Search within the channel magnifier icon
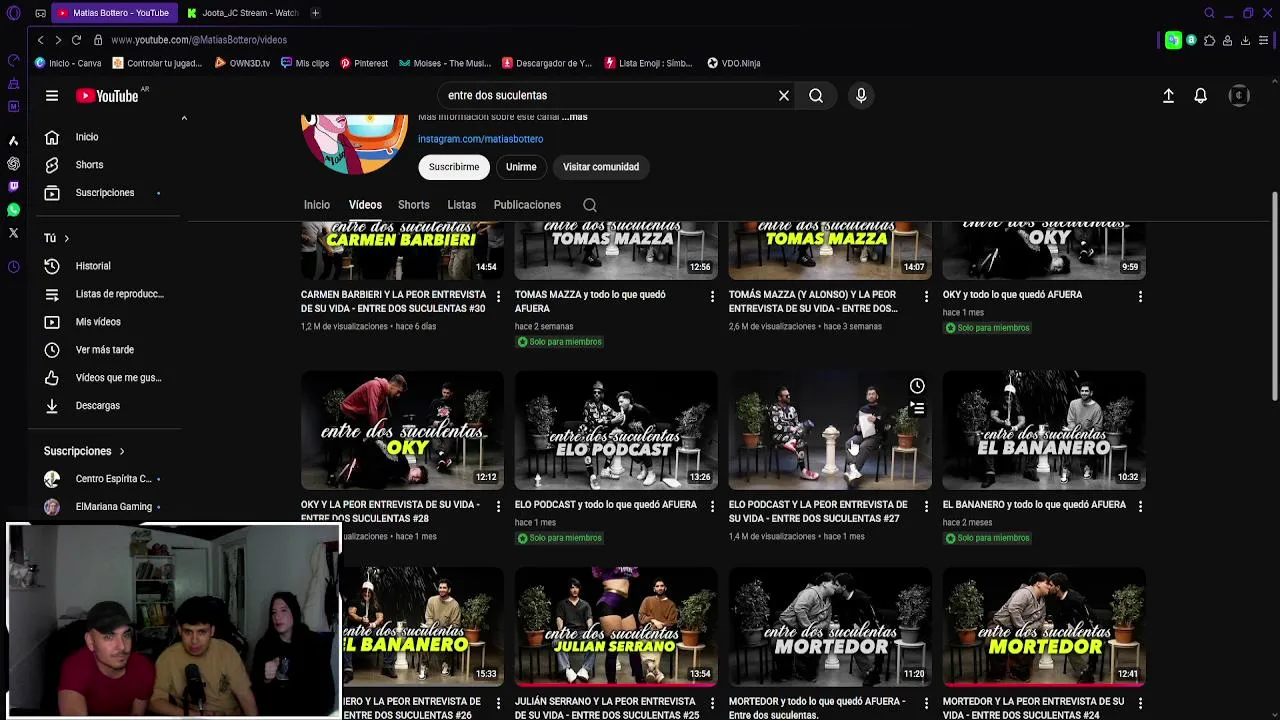1280x720 pixels. 590,205
